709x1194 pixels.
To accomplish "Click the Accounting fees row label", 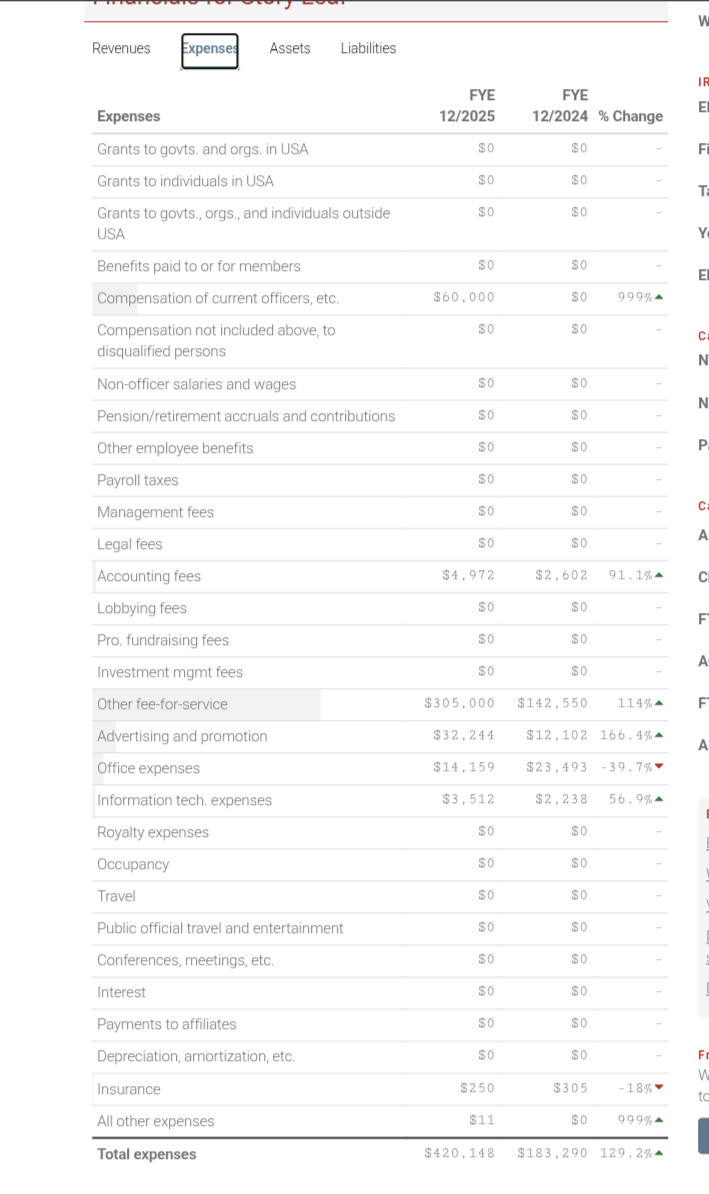I will (x=149, y=576).
